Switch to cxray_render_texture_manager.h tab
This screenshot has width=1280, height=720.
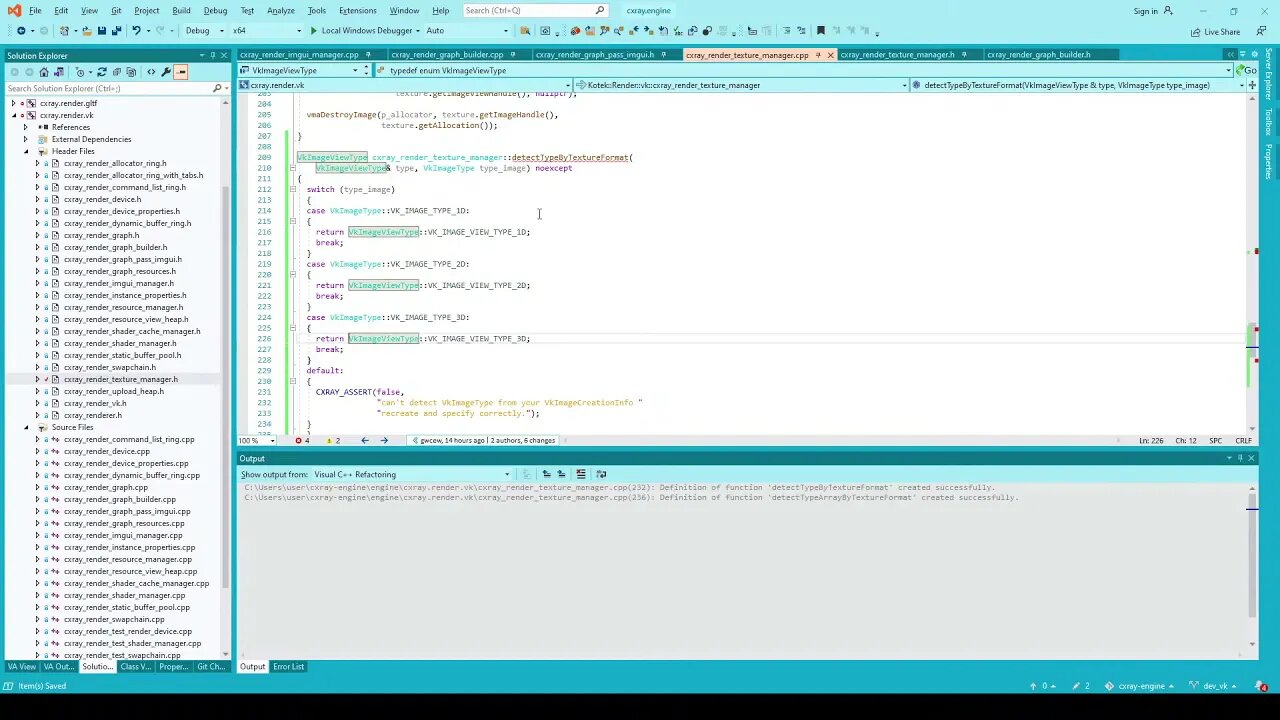[897, 55]
